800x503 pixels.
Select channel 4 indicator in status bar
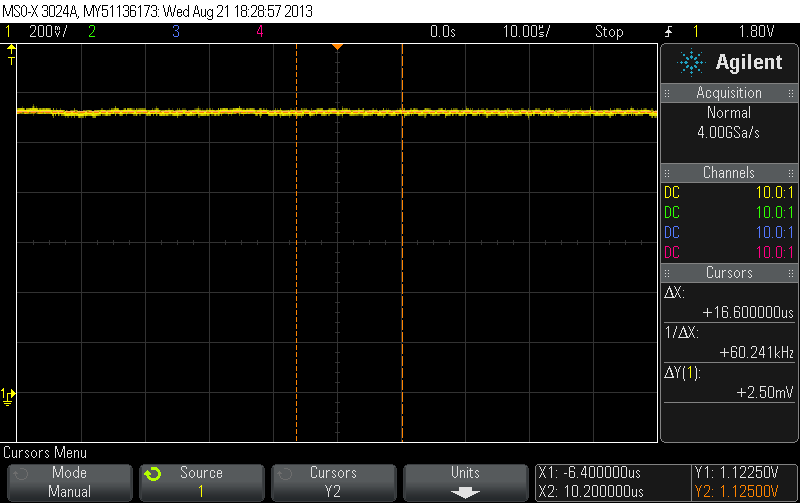coord(260,32)
